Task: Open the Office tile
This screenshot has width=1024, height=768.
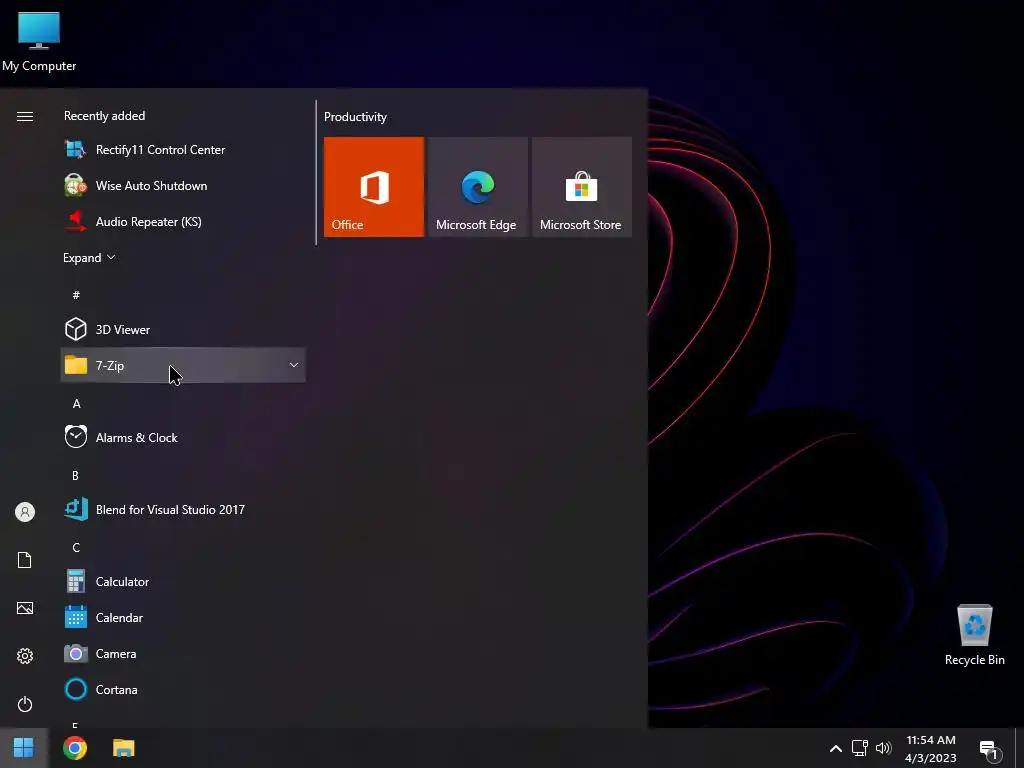Action: click(374, 187)
